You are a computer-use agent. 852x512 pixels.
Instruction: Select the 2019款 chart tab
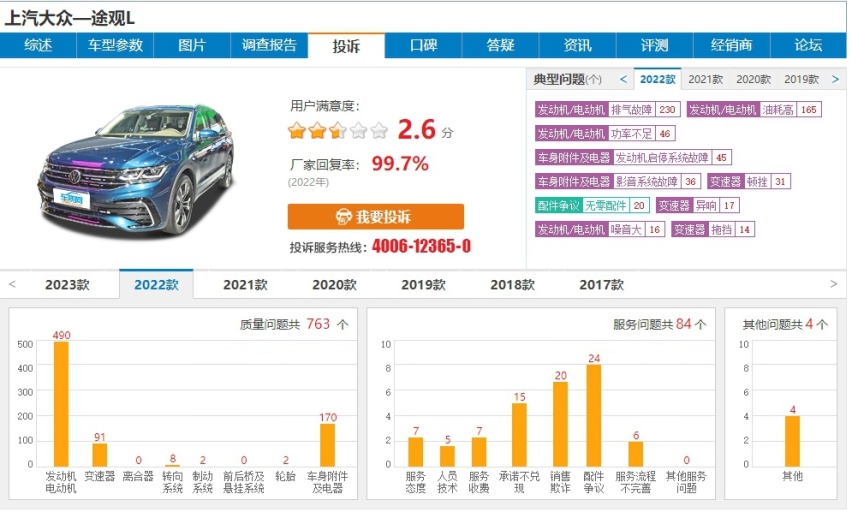(423, 285)
